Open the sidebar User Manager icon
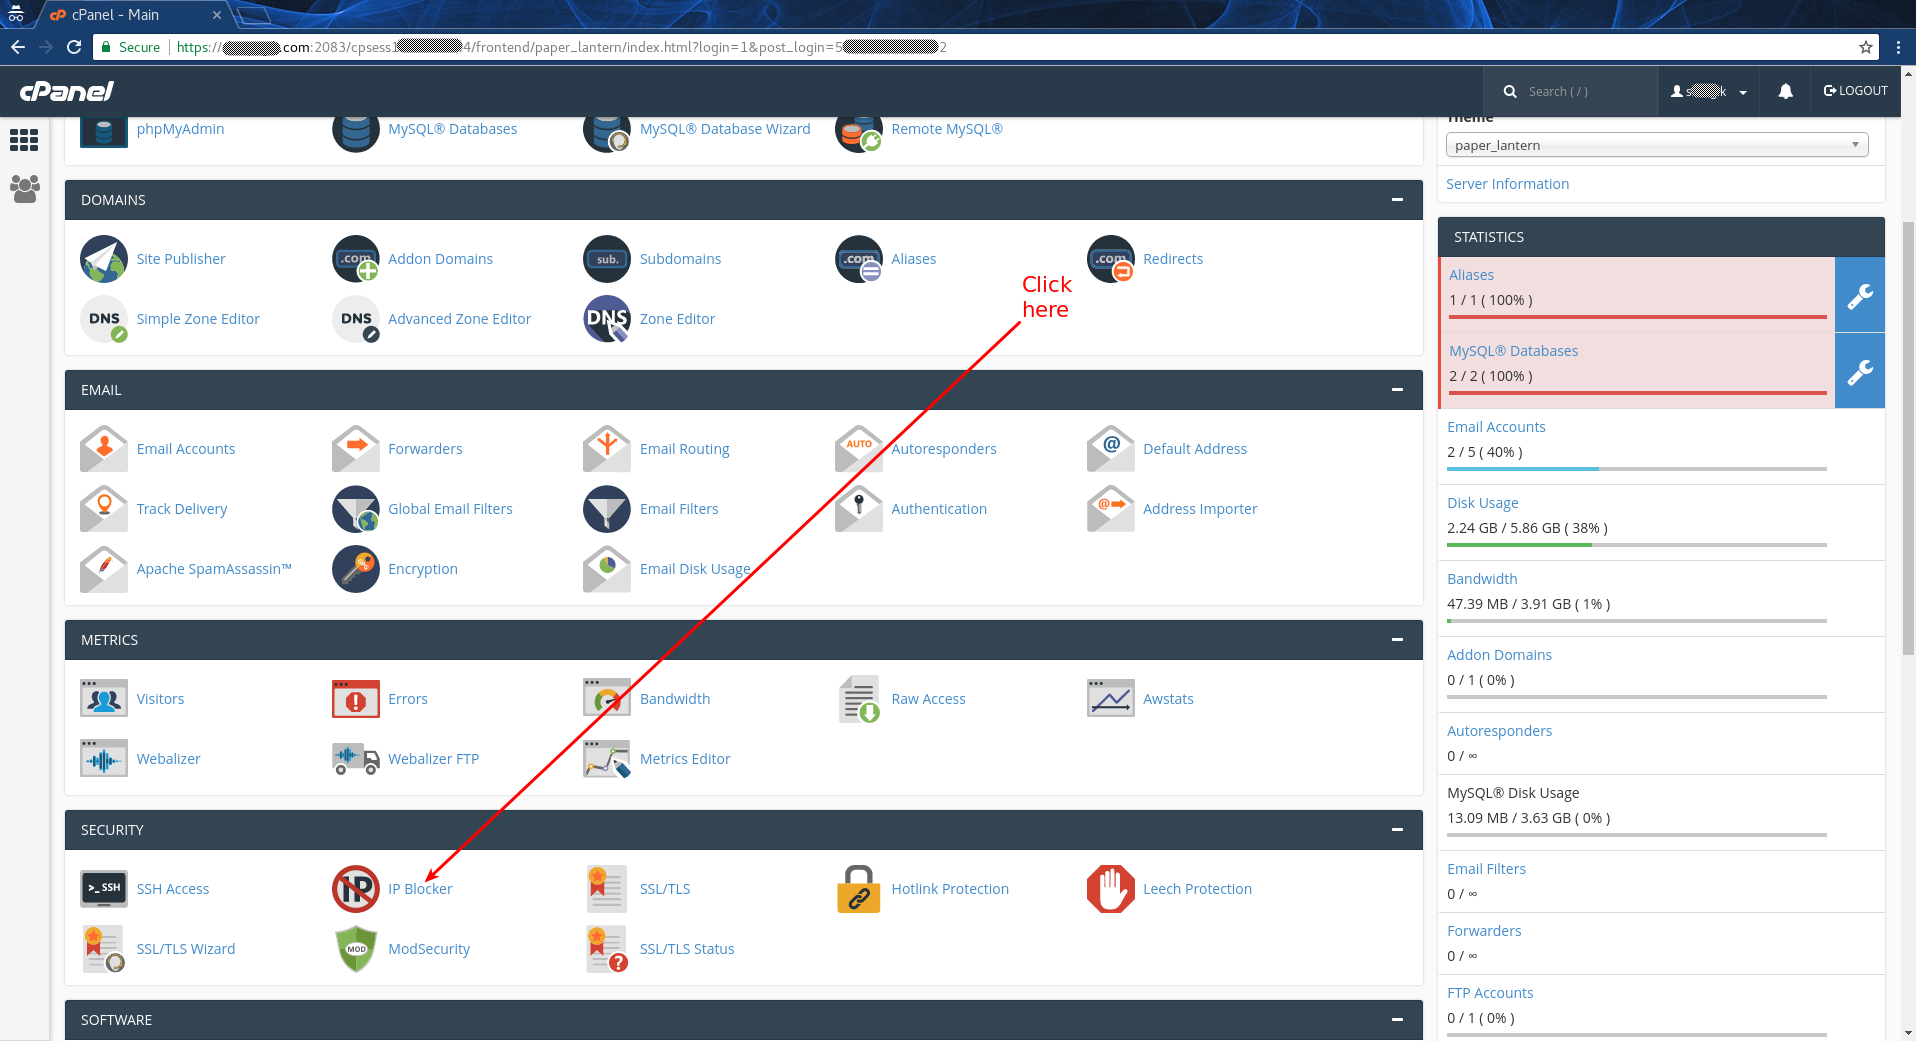 [24, 189]
